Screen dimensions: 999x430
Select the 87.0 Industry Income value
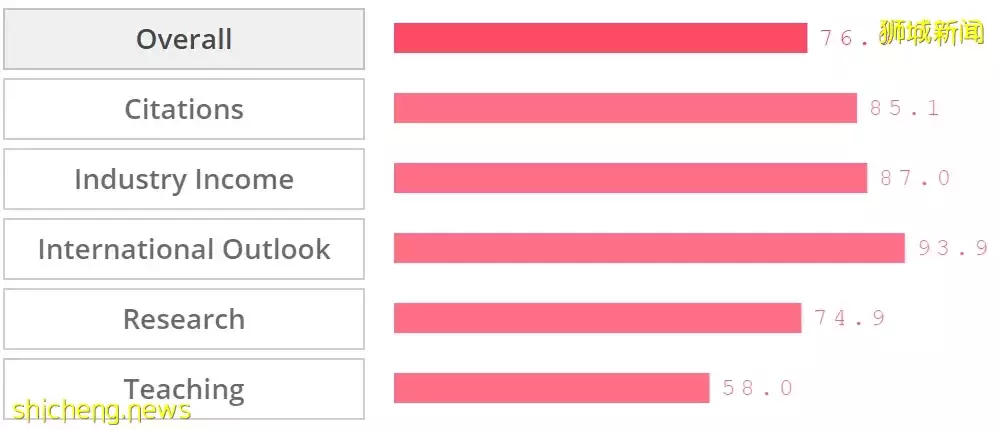click(914, 178)
